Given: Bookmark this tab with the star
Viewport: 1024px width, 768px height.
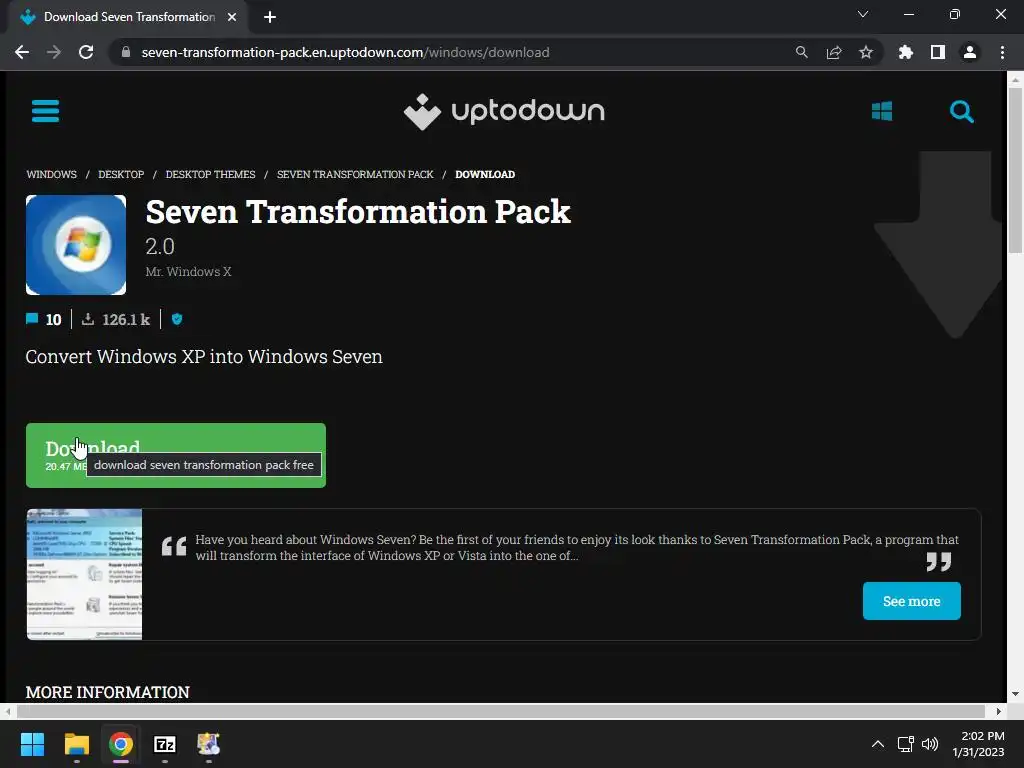Looking at the screenshot, I should click(866, 52).
